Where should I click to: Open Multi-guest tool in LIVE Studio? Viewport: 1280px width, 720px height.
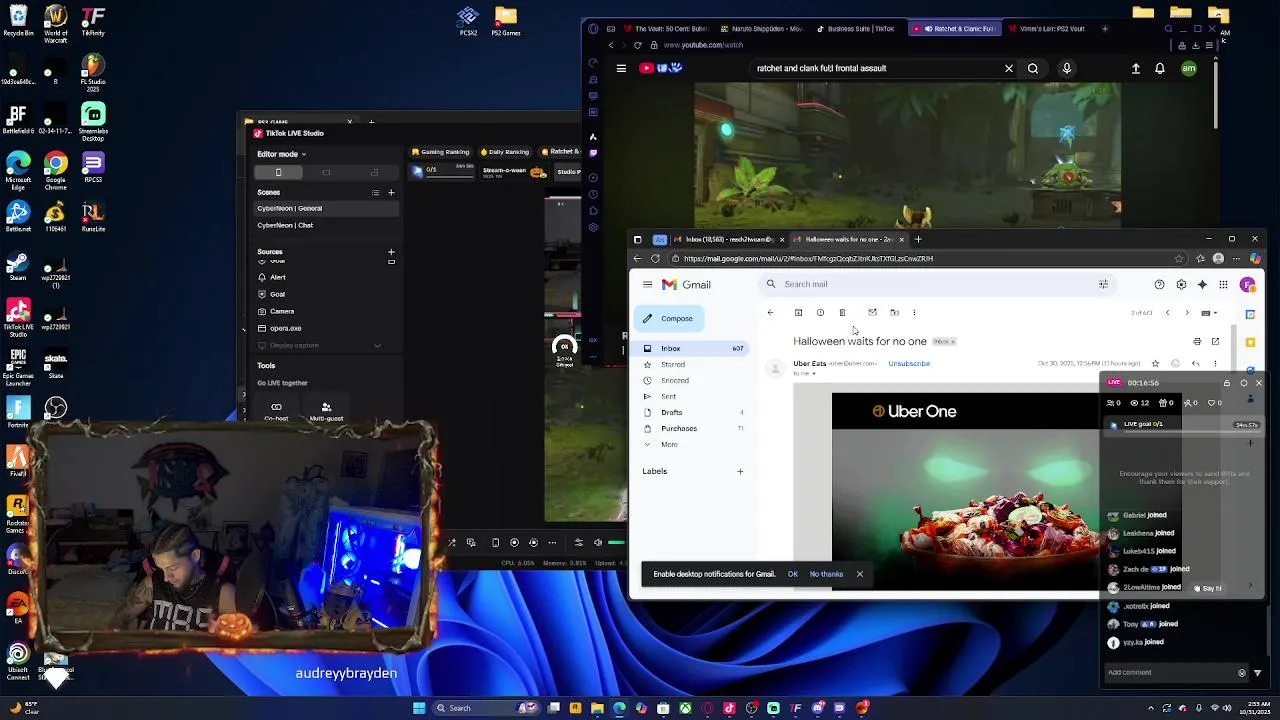tap(326, 412)
